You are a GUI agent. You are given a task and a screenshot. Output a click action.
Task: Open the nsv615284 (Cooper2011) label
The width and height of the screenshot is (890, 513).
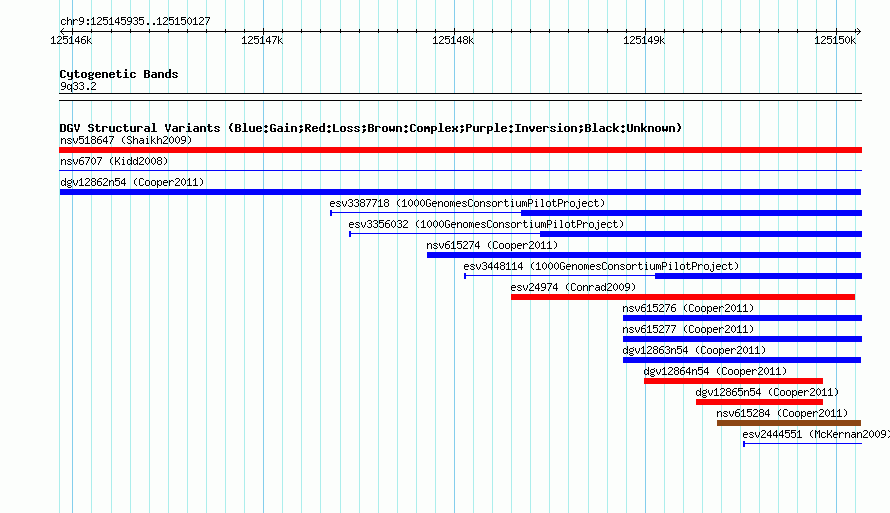[782, 413]
